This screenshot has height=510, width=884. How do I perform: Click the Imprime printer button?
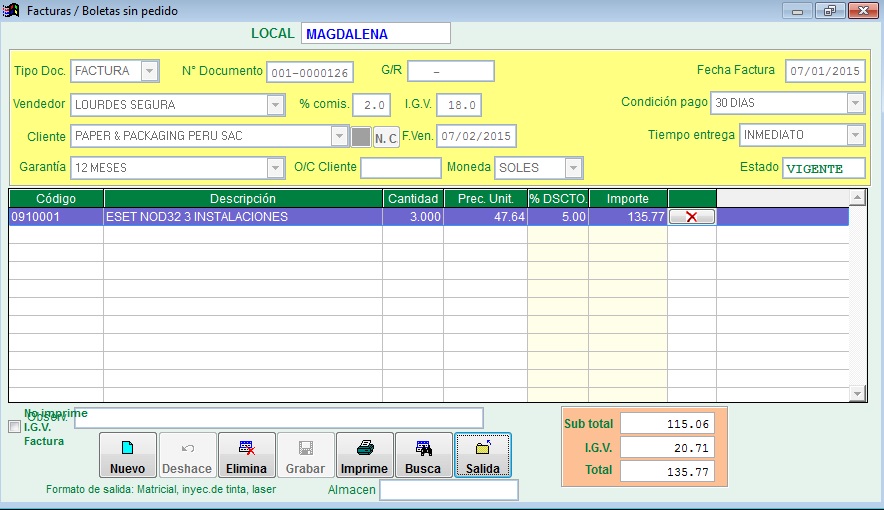tap(364, 455)
